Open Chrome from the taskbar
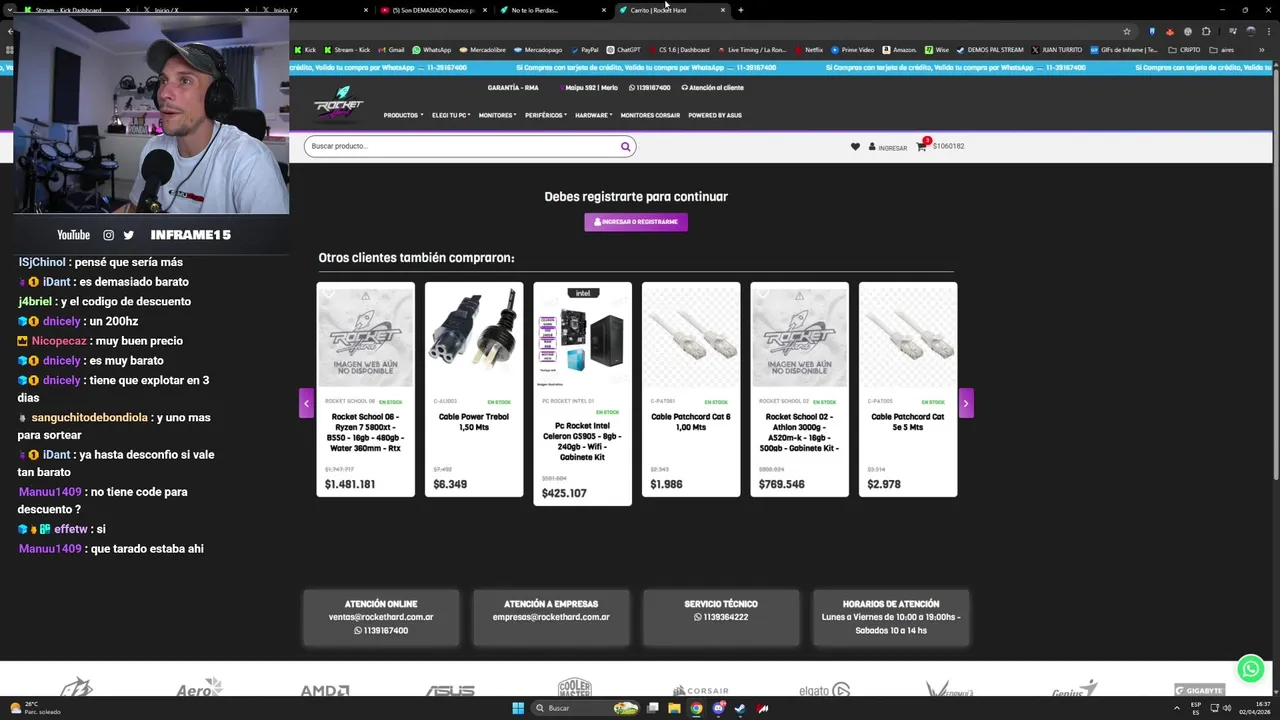 coord(696,708)
